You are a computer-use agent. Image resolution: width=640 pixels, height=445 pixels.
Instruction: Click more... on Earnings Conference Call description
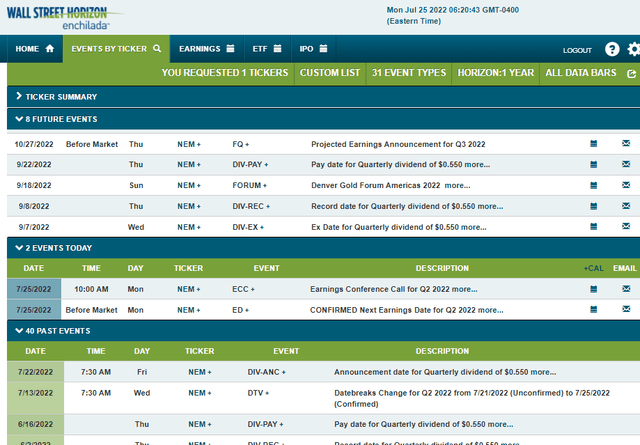pyautogui.click(x=464, y=289)
